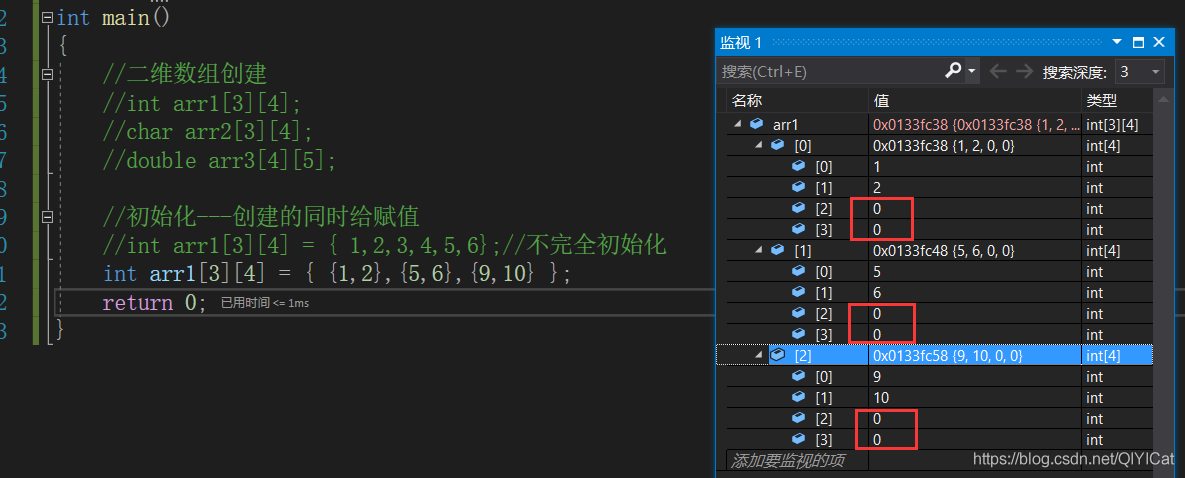
Task: Click cube icon beside value 6
Action: point(798,292)
